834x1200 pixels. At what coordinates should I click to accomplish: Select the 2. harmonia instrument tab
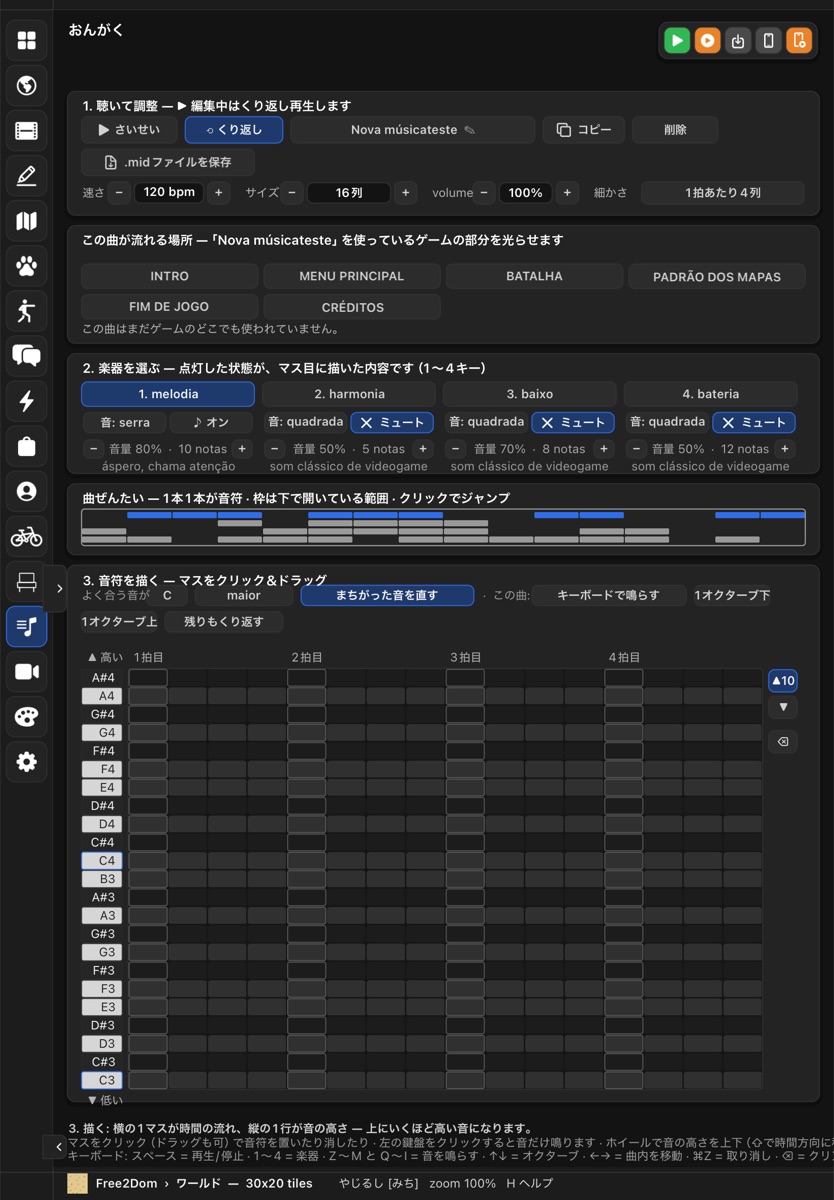(x=349, y=394)
